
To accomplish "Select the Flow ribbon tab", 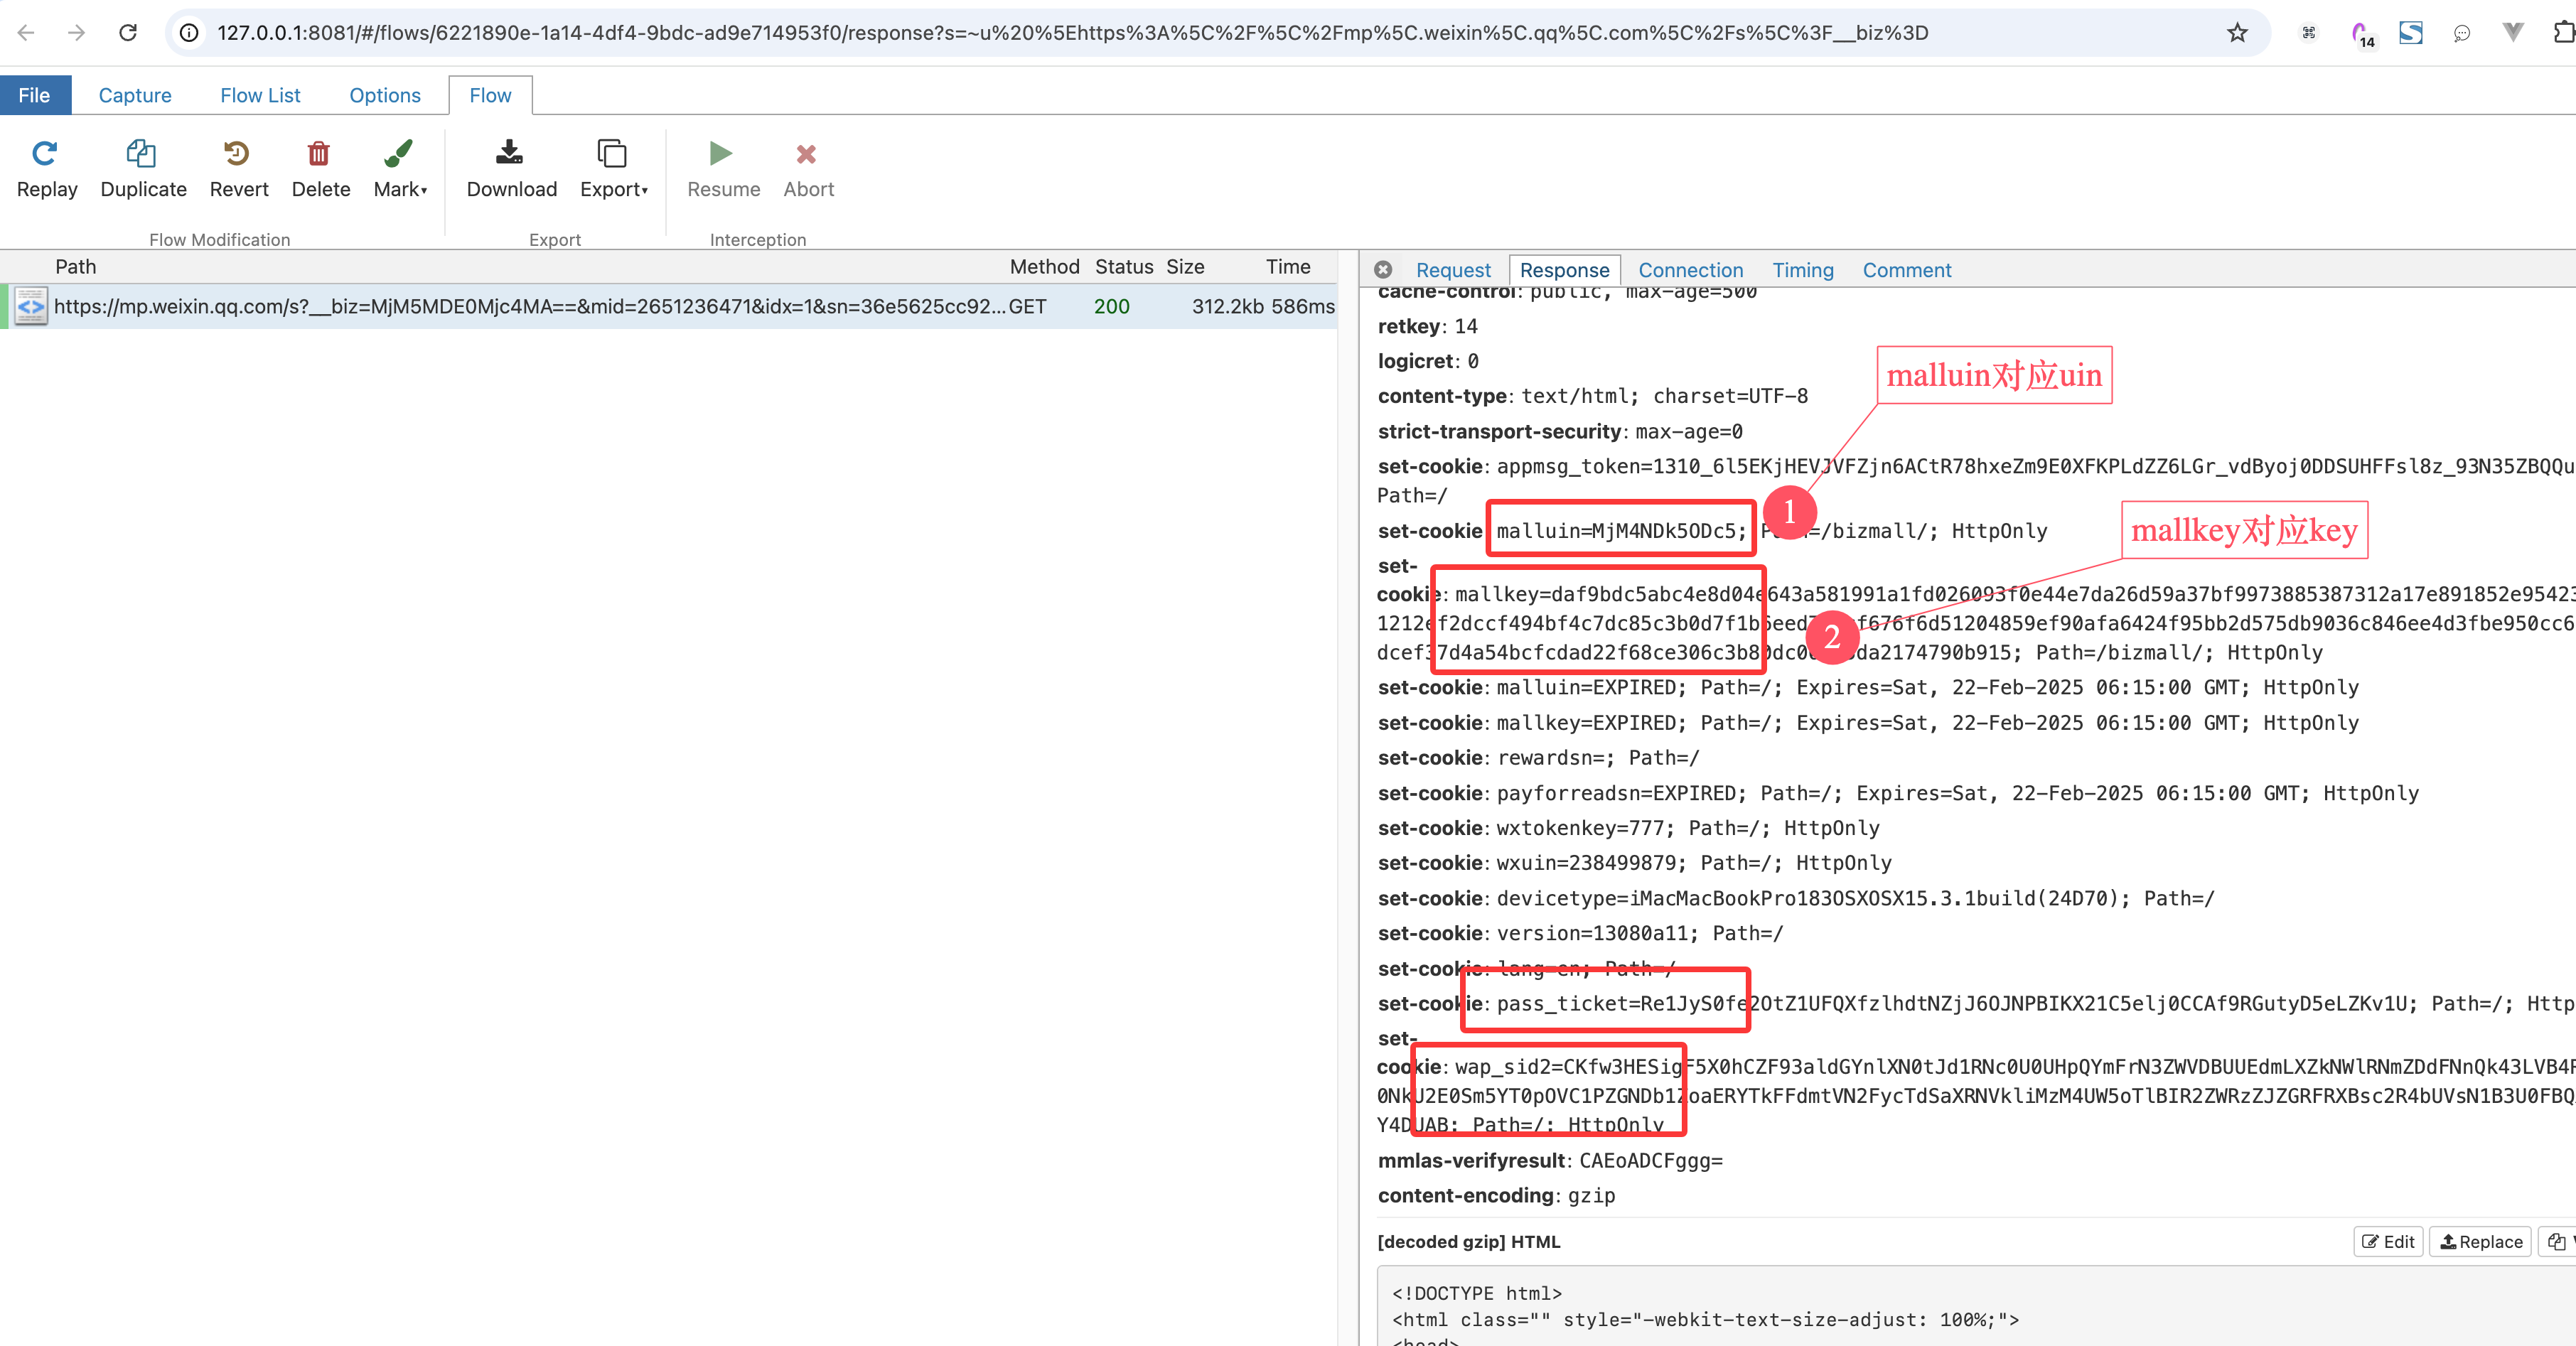I will [490, 95].
